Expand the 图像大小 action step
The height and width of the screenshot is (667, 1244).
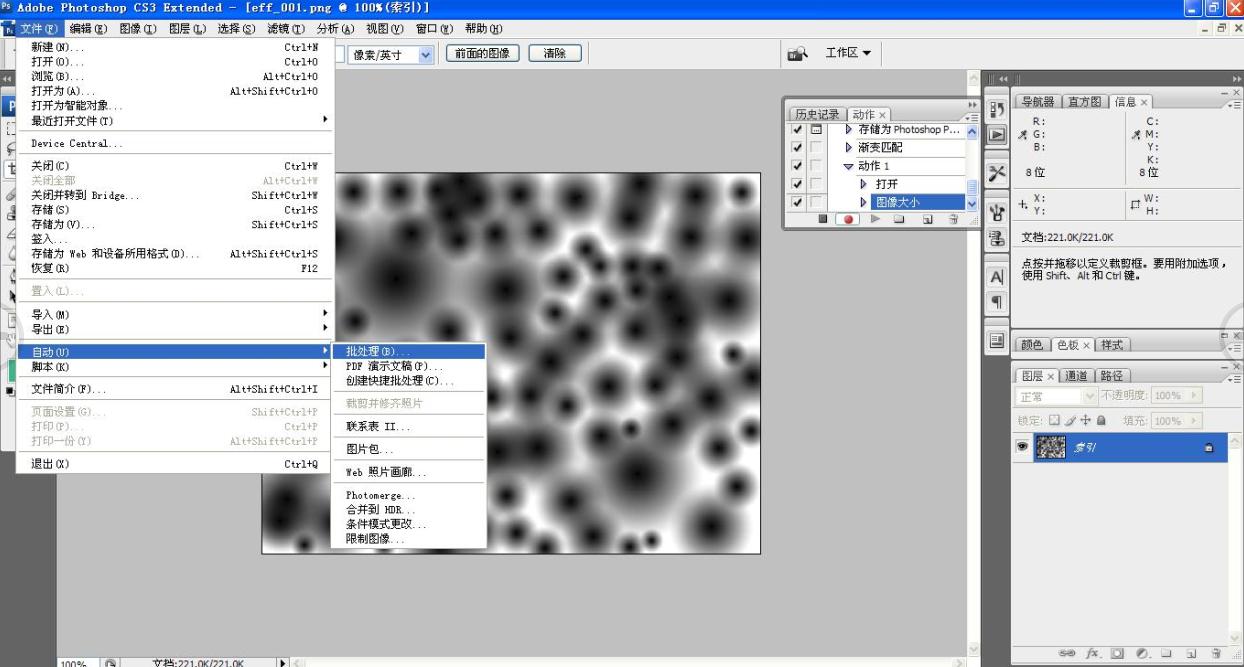[x=865, y=202]
